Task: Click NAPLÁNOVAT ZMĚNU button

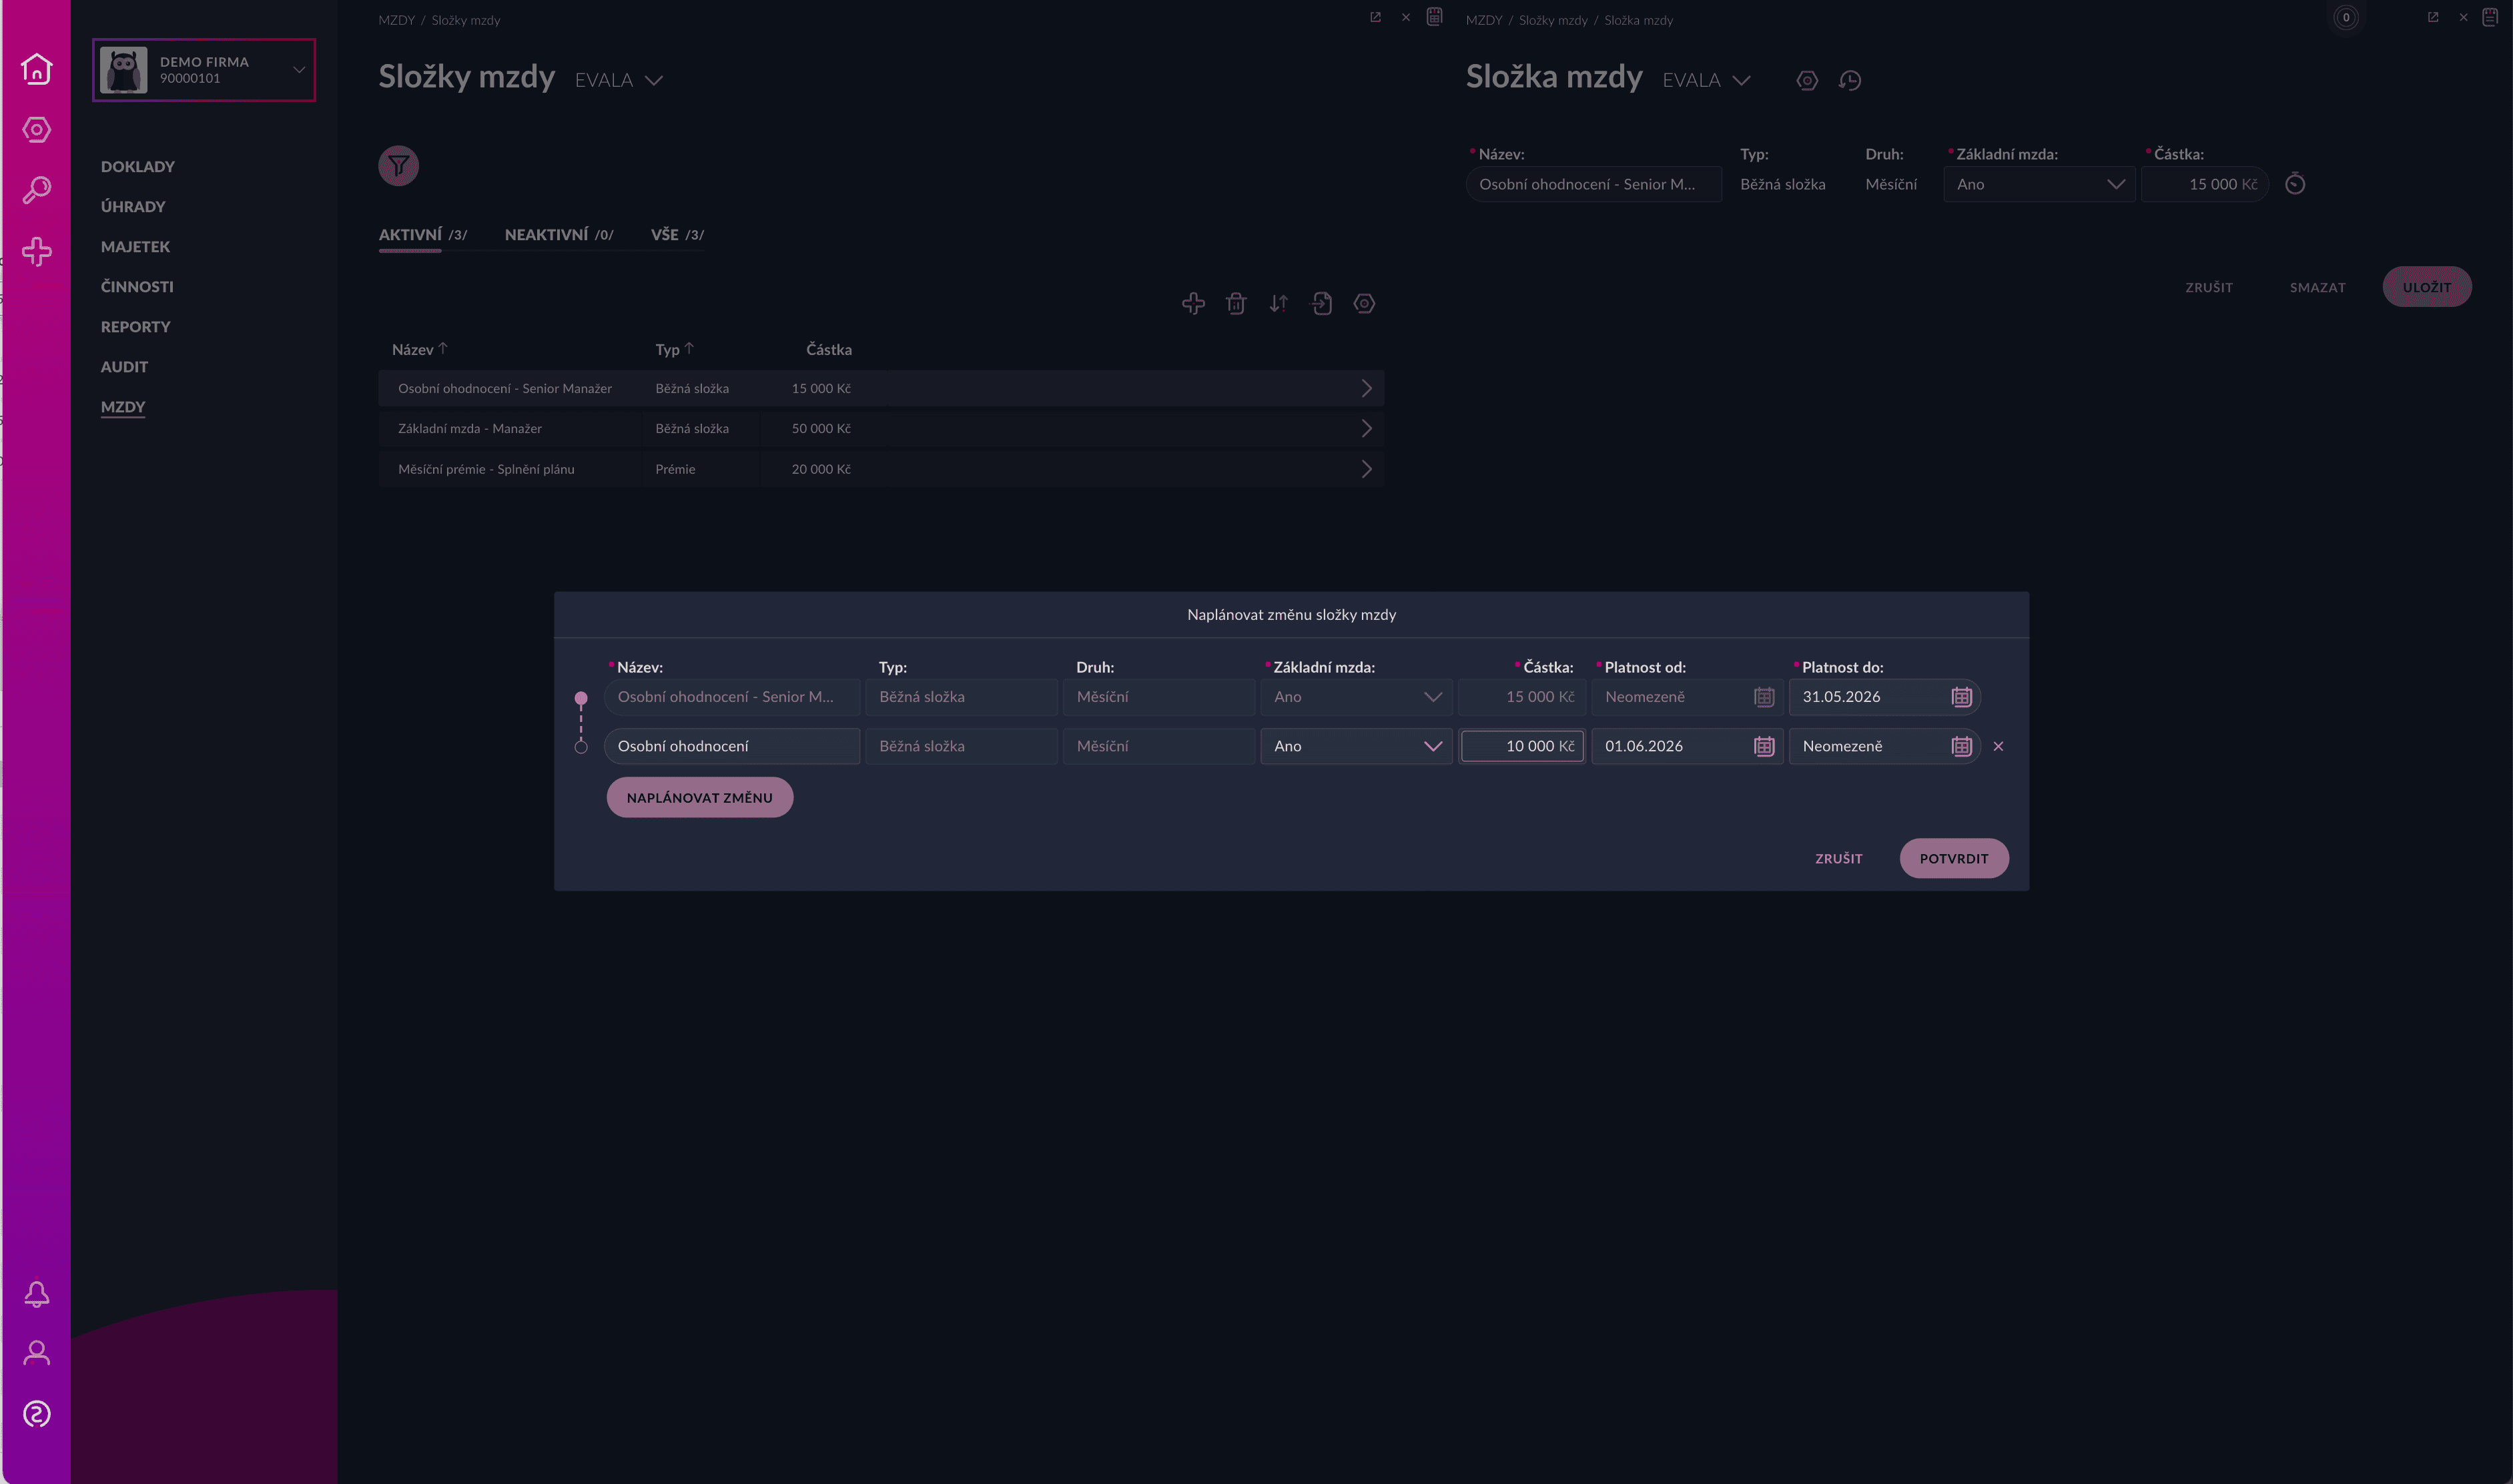Action: [700, 797]
